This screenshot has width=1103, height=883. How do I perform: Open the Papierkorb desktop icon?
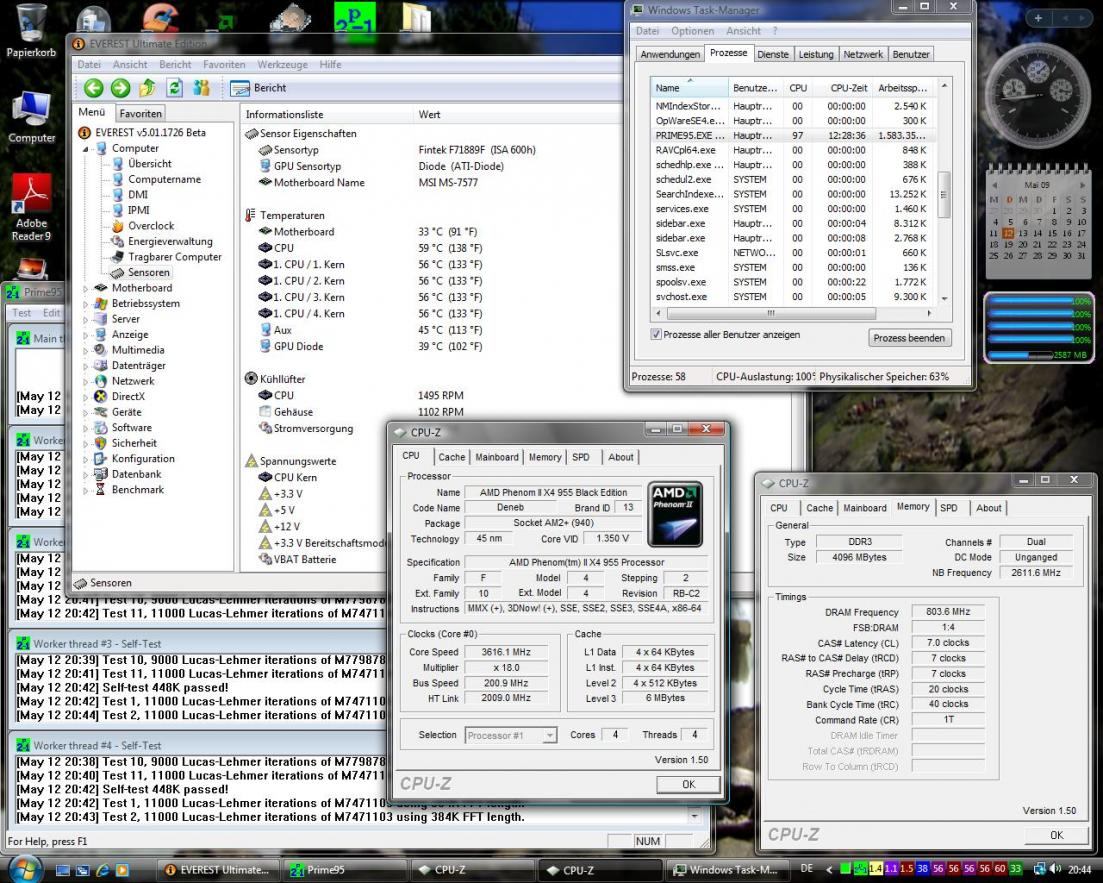(31, 32)
